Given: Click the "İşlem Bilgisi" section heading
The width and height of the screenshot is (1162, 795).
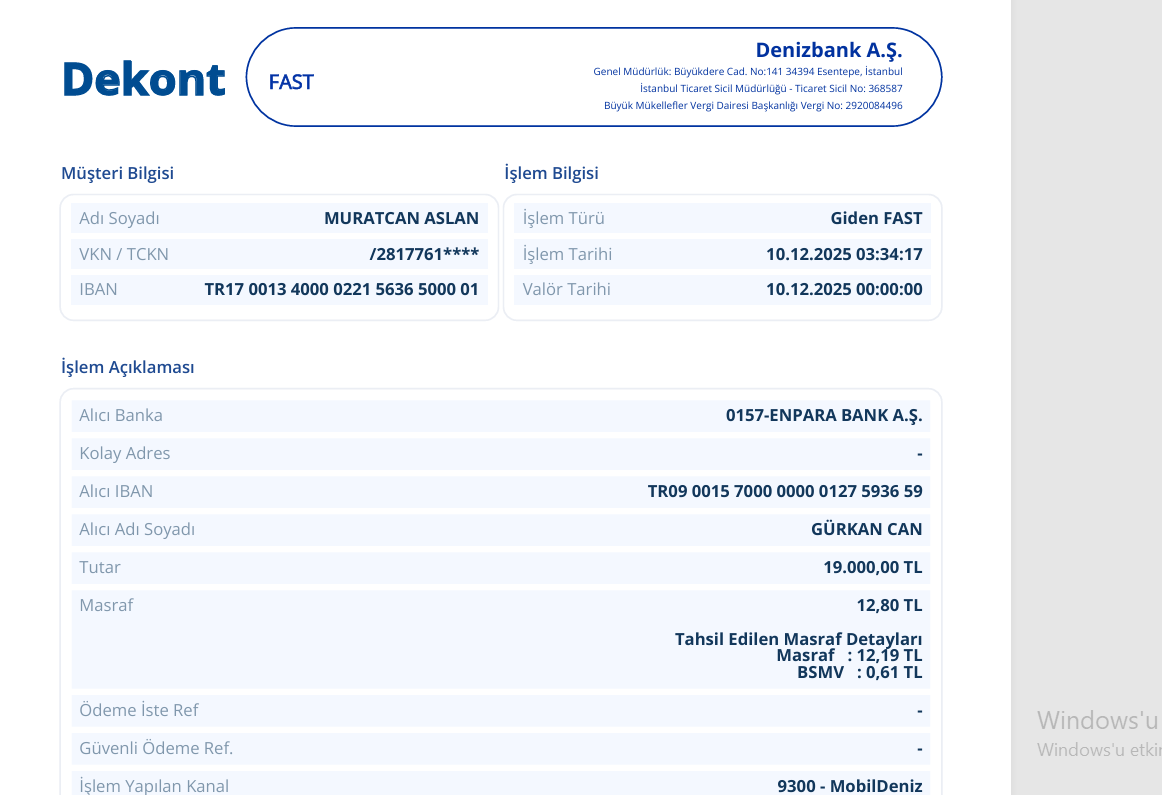Looking at the screenshot, I should point(551,173).
